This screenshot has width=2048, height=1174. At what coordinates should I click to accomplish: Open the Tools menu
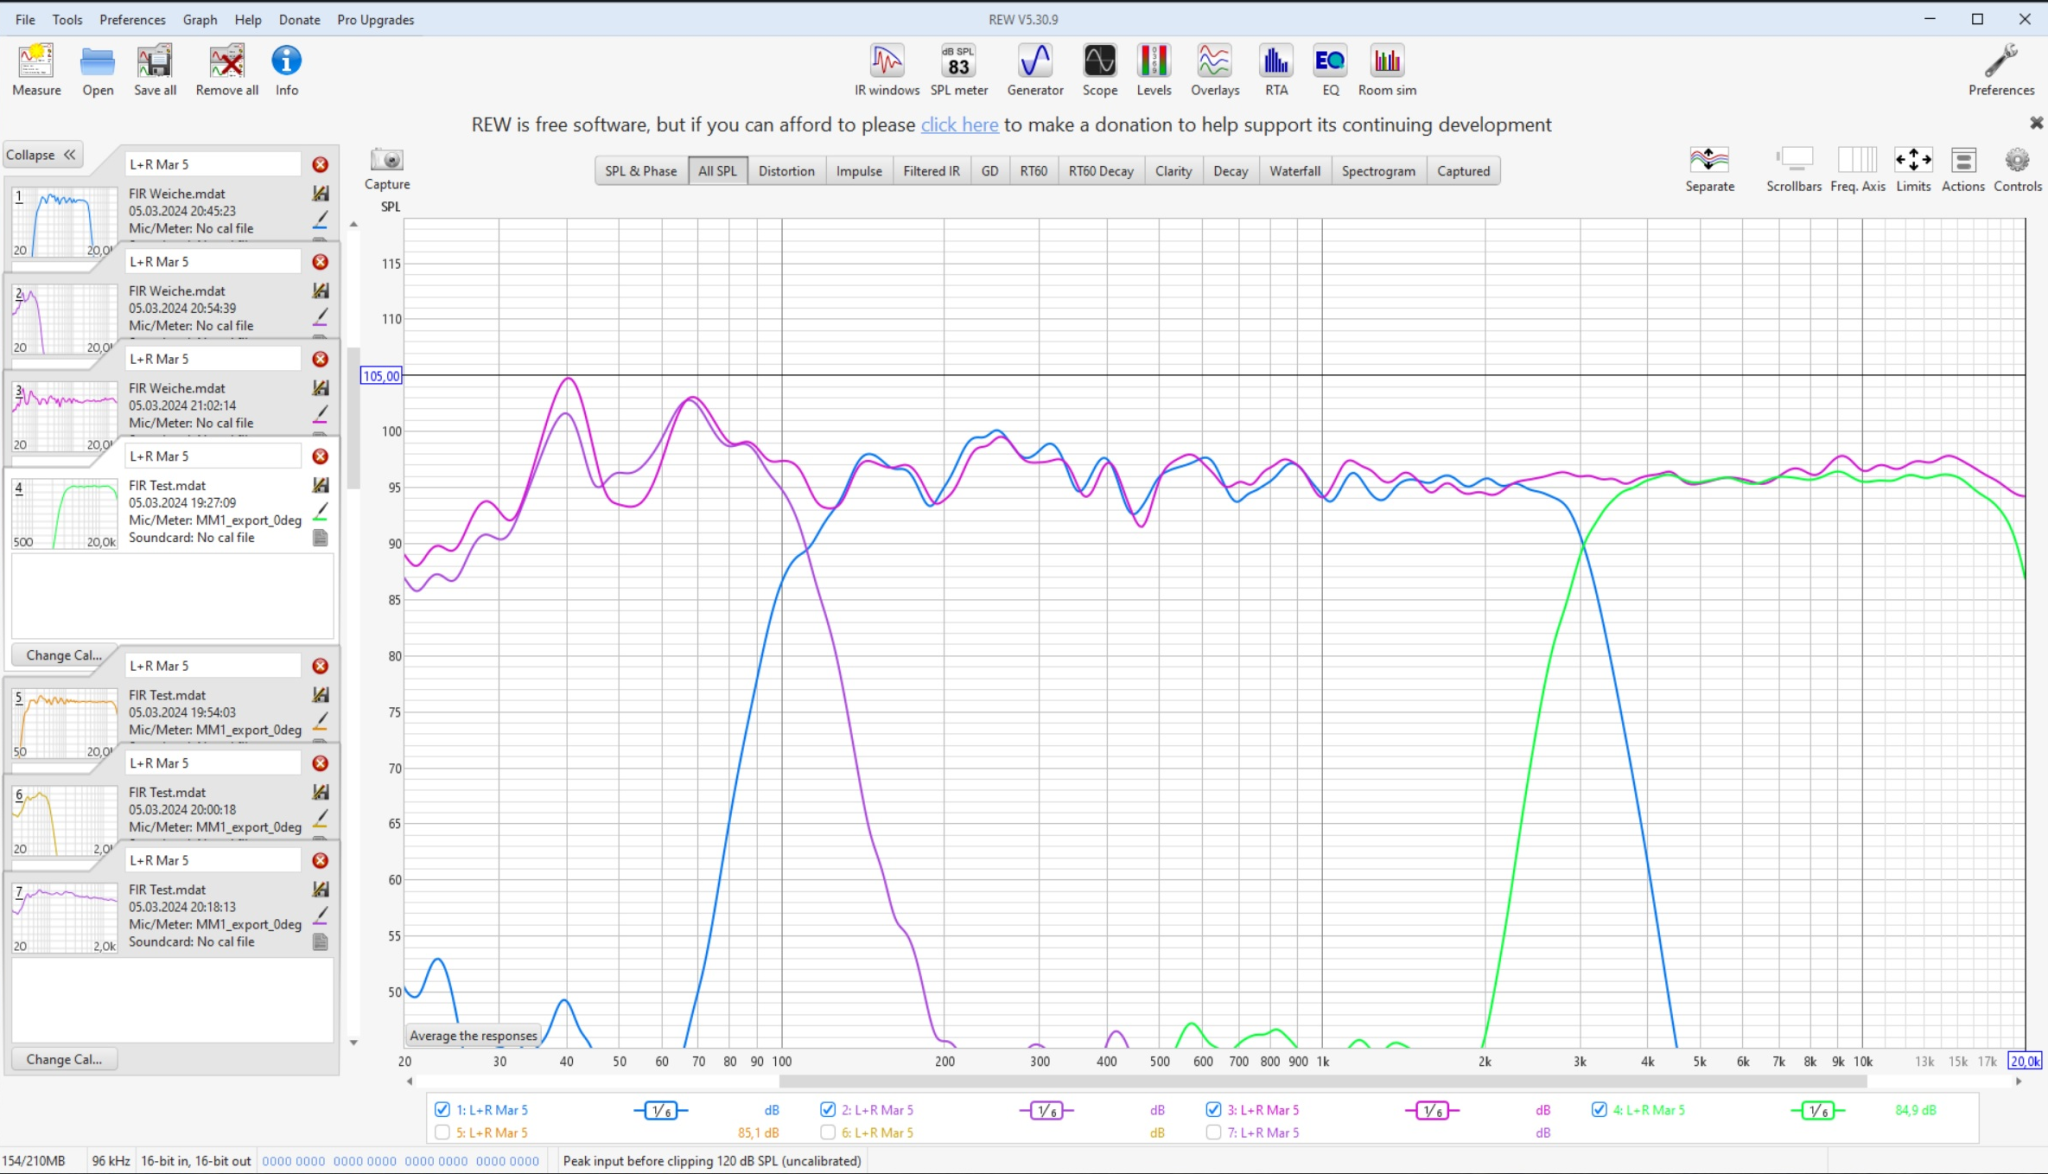click(x=67, y=19)
